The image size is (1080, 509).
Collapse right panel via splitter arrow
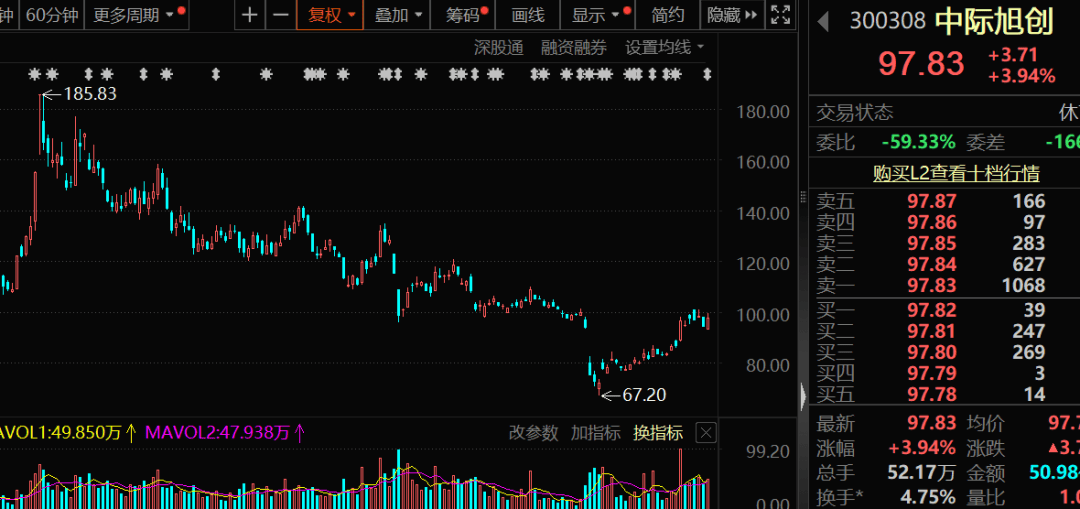803,397
